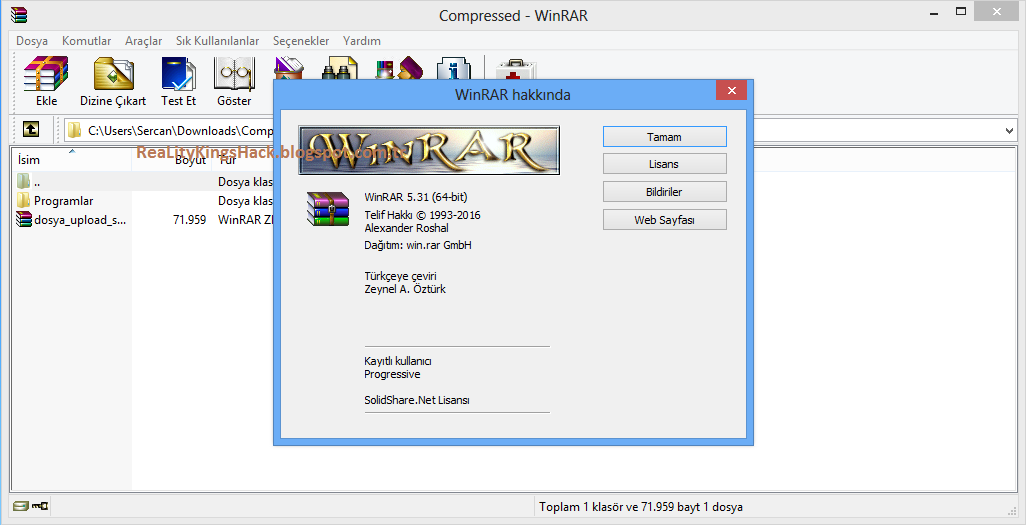Image resolution: width=1026 pixels, height=525 pixels.
Task: Click 'Dağıtım: win.rar GmbH' text
Action: [417, 245]
